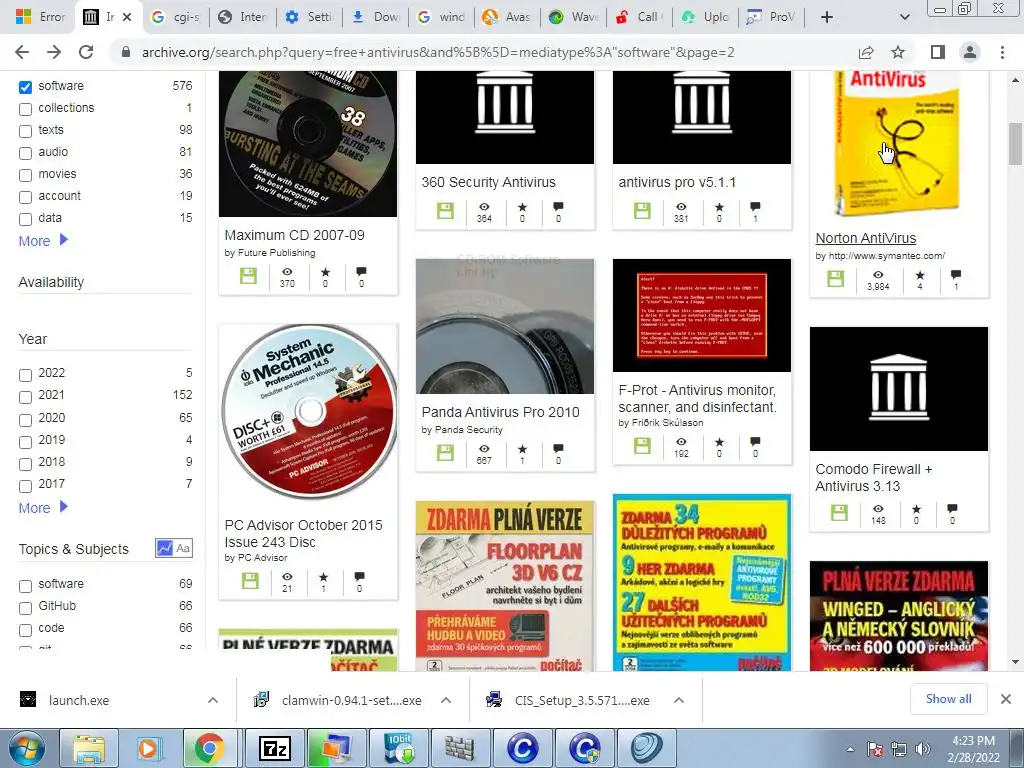Toggle the Topics & Subjects Aa text view icon
The height and width of the screenshot is (768, 1024).
[183, 548]
